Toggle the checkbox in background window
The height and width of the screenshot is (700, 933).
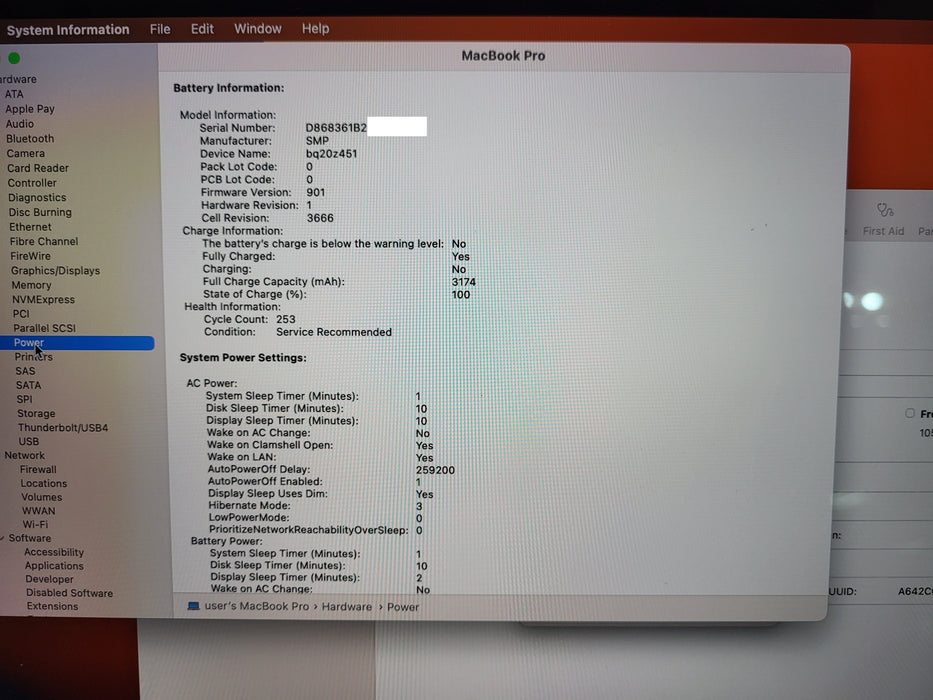point(910,413)
